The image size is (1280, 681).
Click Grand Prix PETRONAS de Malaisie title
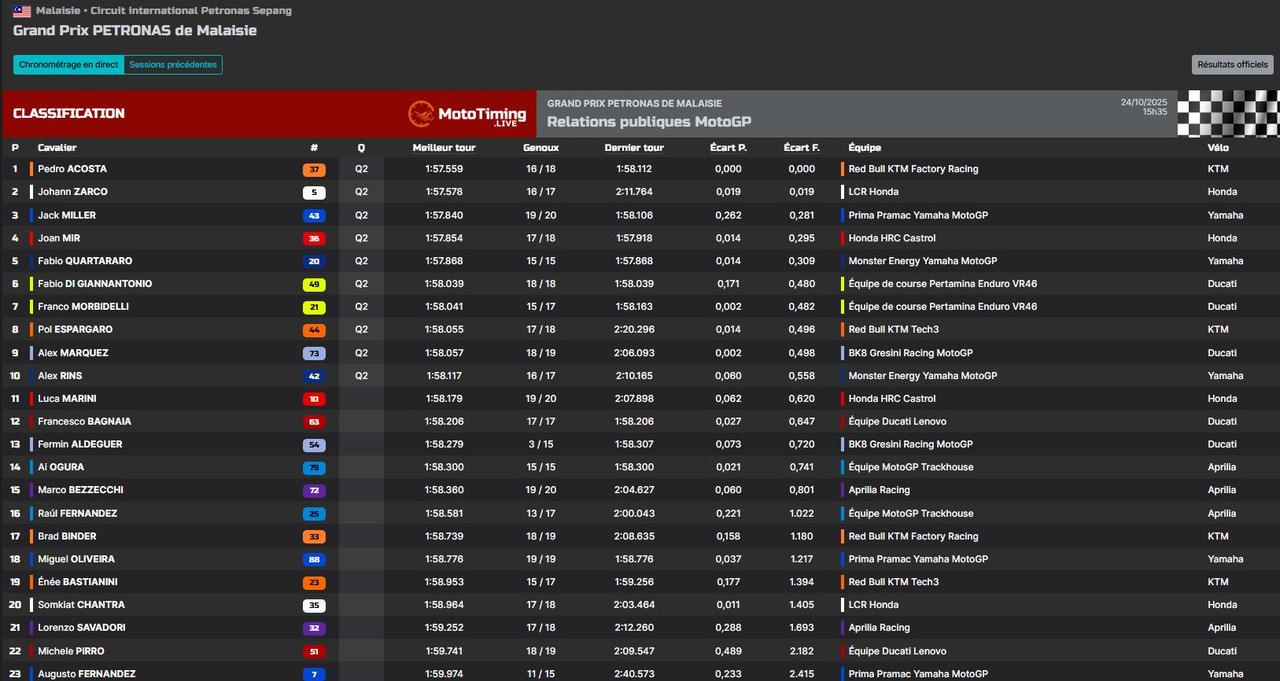pyautogui.click(x=135, y=31)
